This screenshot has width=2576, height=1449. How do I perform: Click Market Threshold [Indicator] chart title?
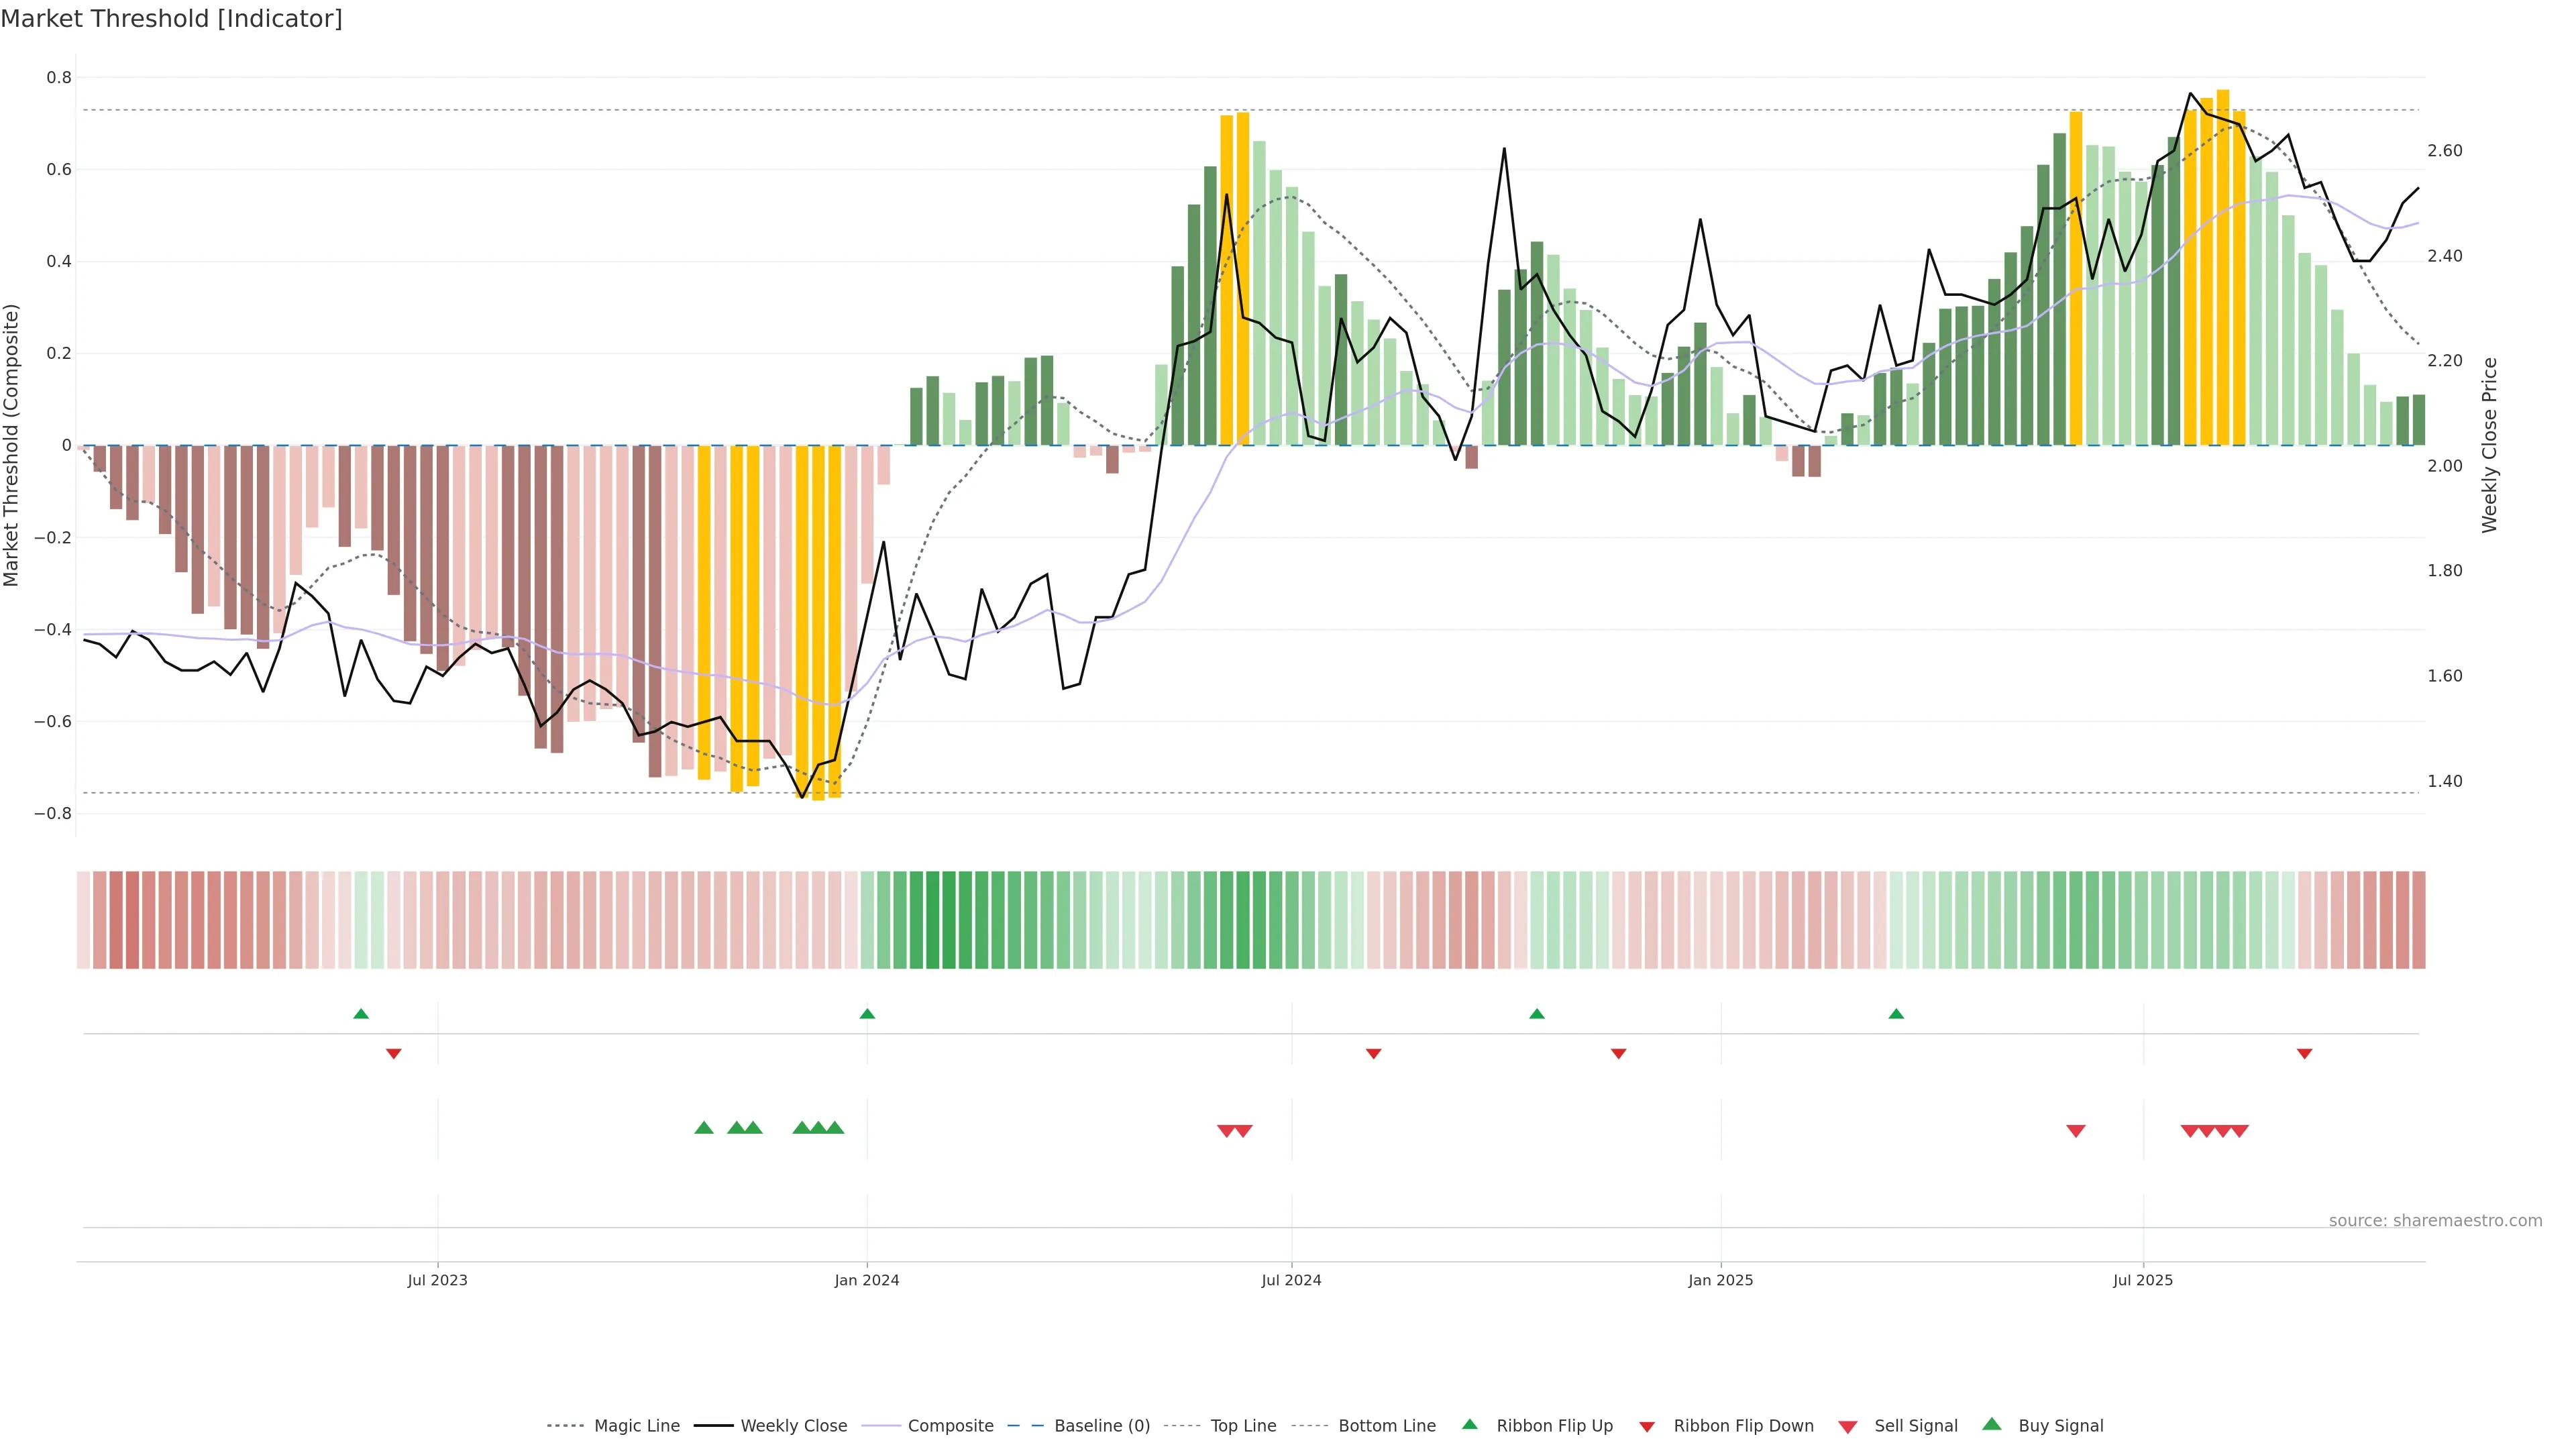click(171, 19)
